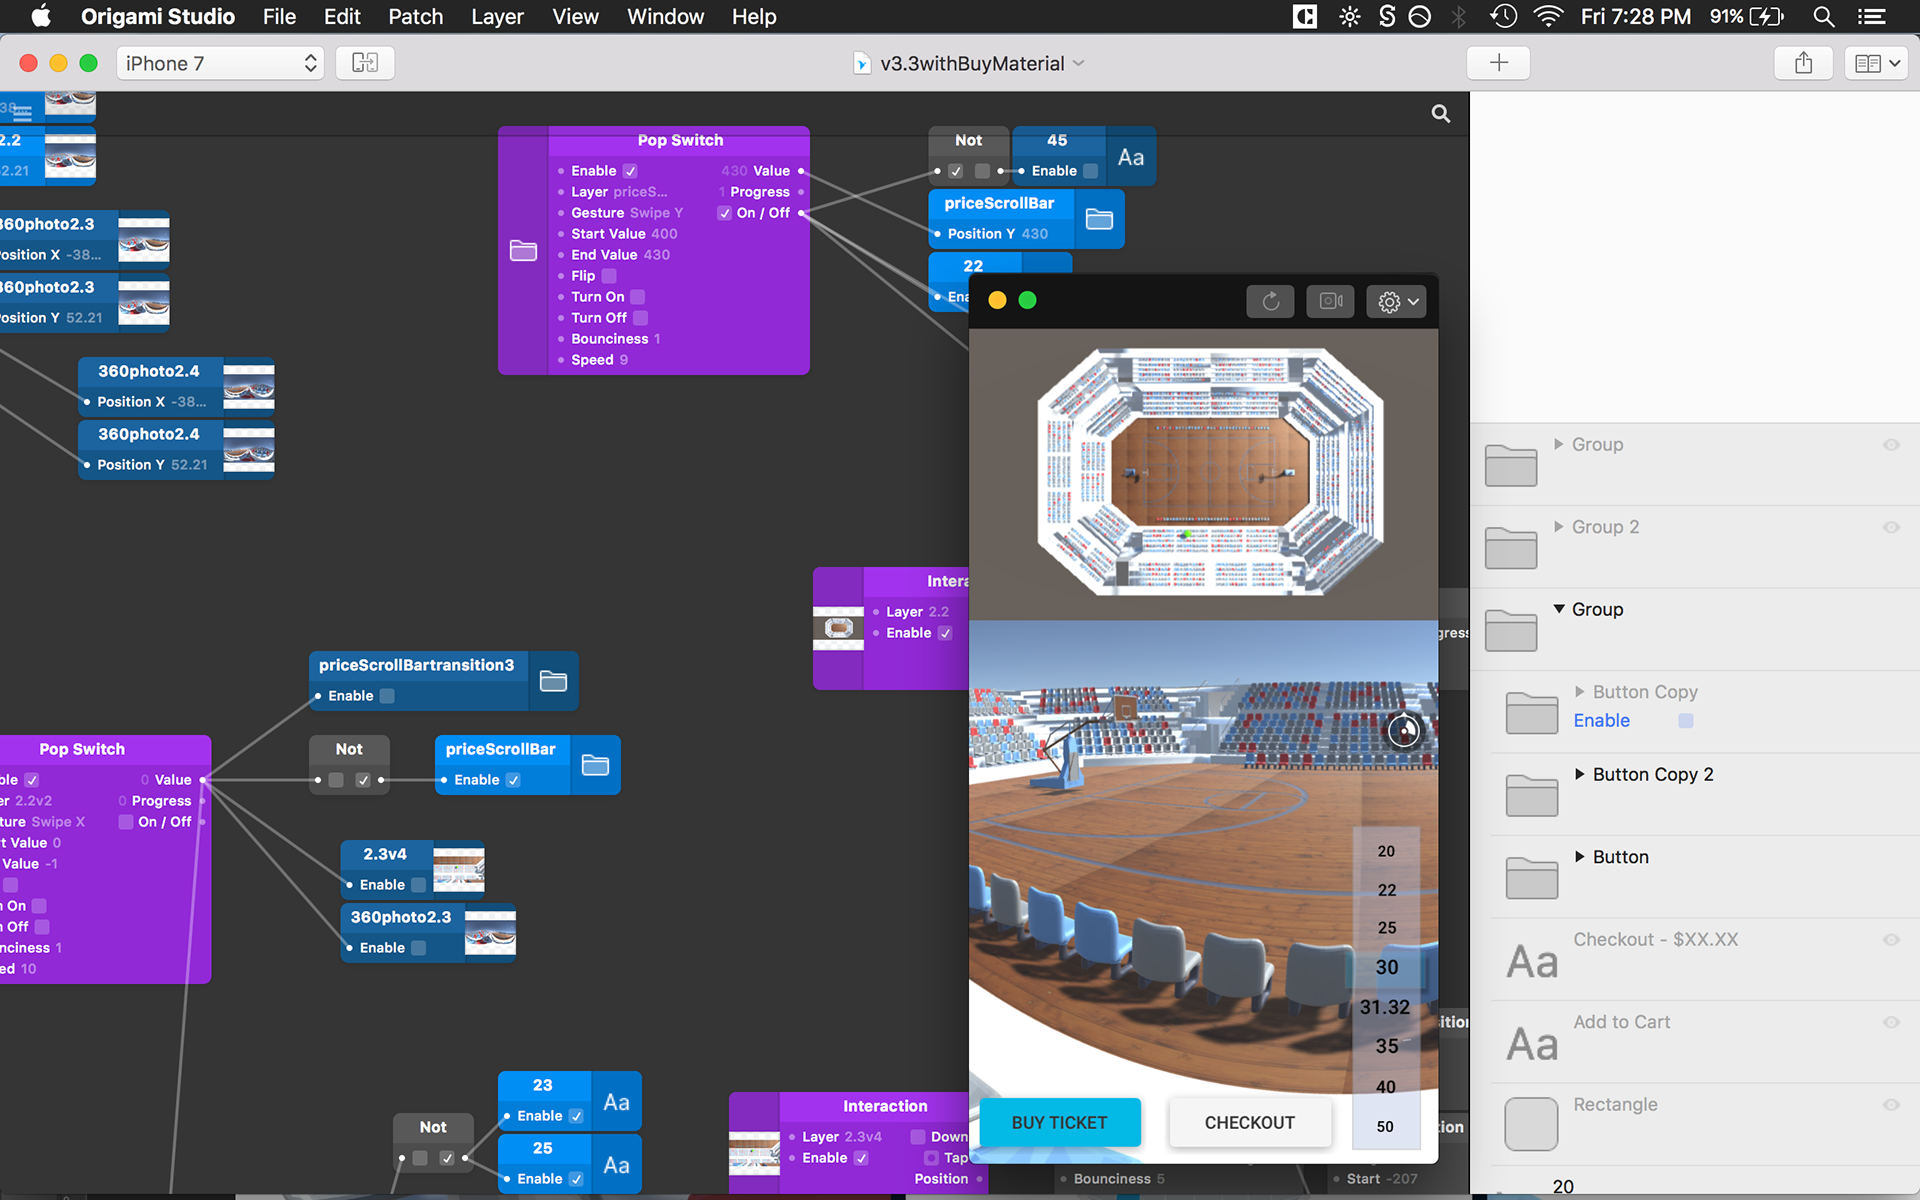Open the File menu
The image size is (1920, 1200).
pyautogui.click(x=279, y=16)
